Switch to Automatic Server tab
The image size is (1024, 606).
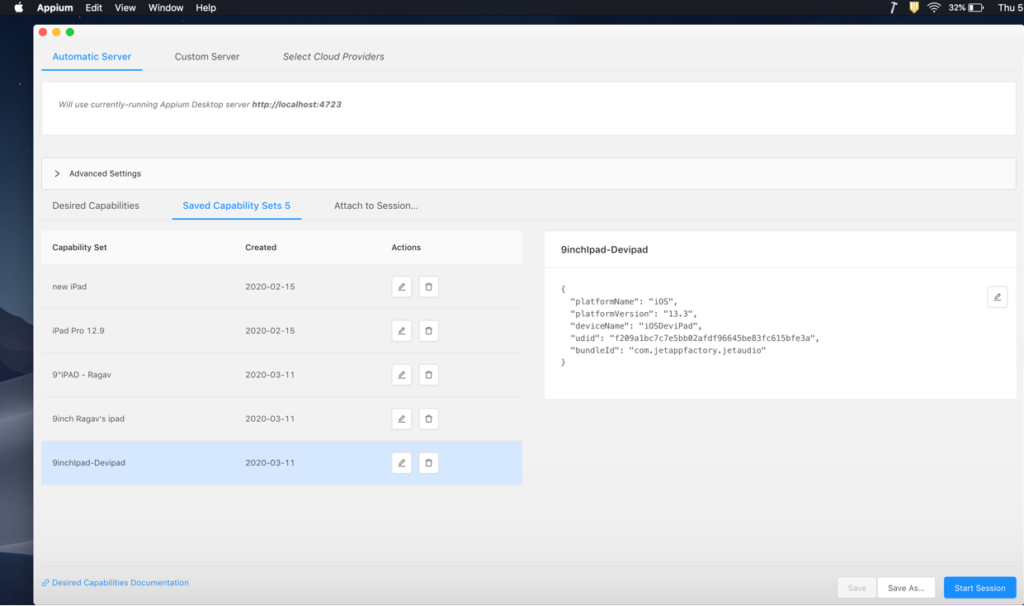[x=91, y=57]
